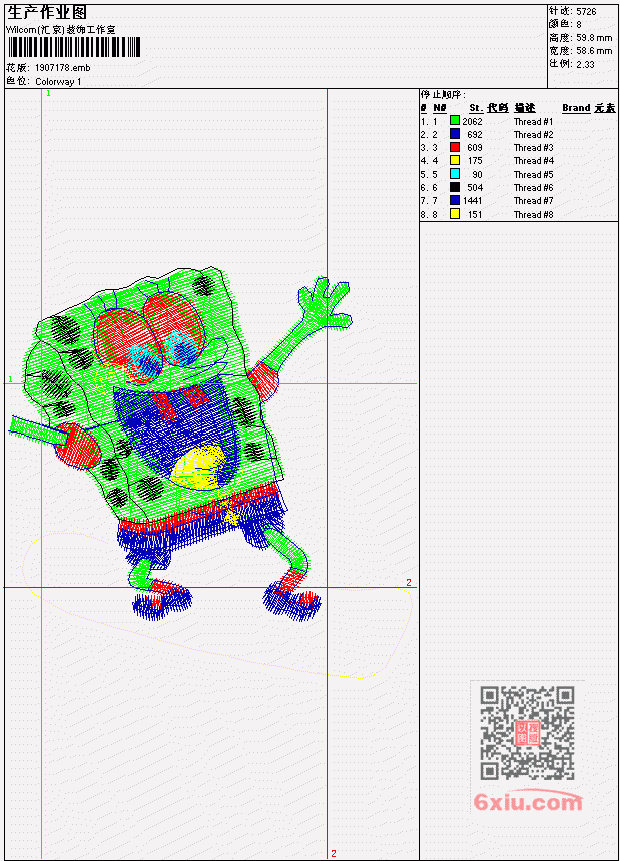The height and width of the screenshot is (861, 620).
Task: Click the stitch count value 5726
Action: [x=586, y=11]
